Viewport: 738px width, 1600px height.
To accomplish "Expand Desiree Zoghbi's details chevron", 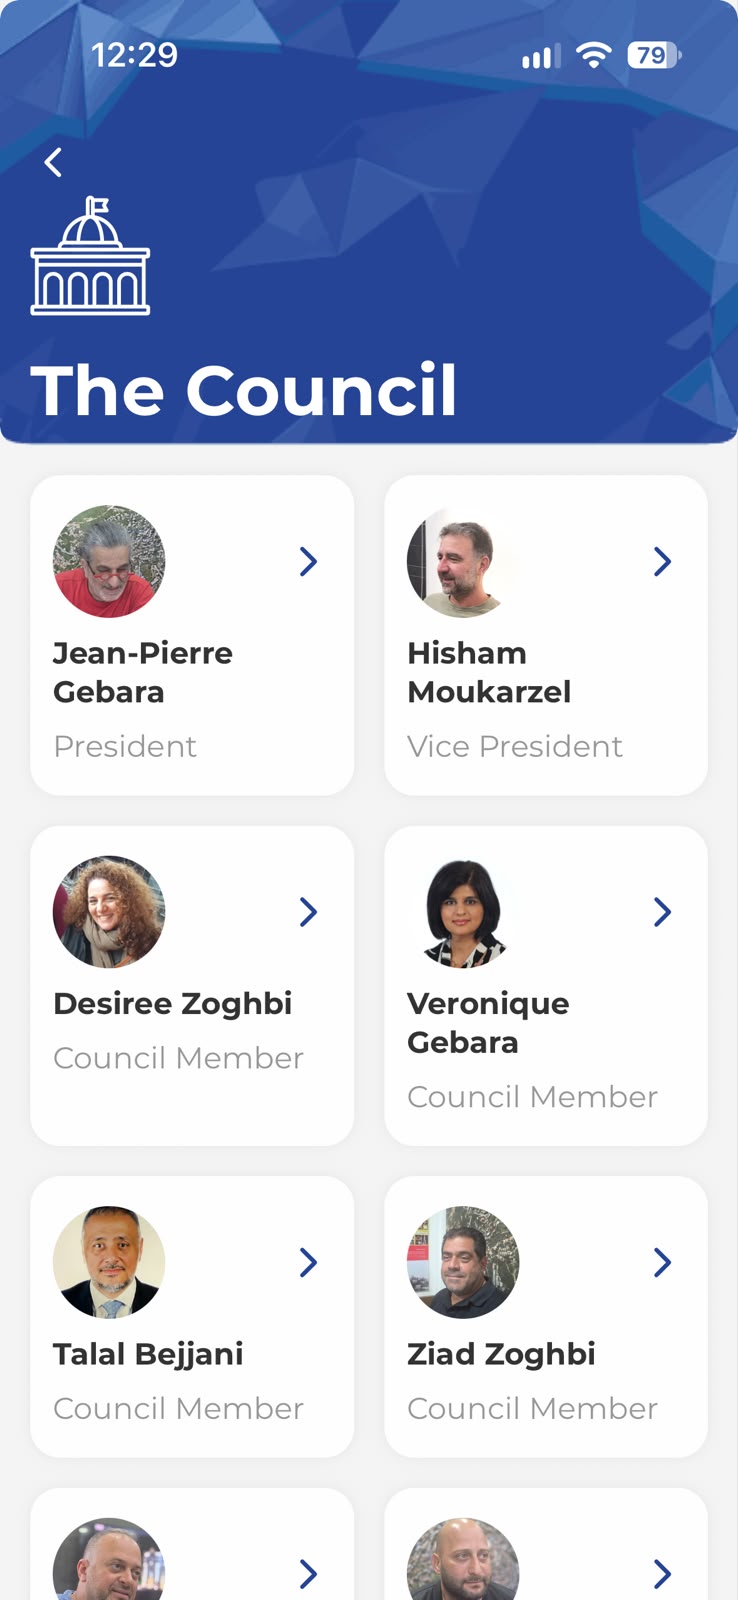I will pyautogui.click(x=308, y=911).
